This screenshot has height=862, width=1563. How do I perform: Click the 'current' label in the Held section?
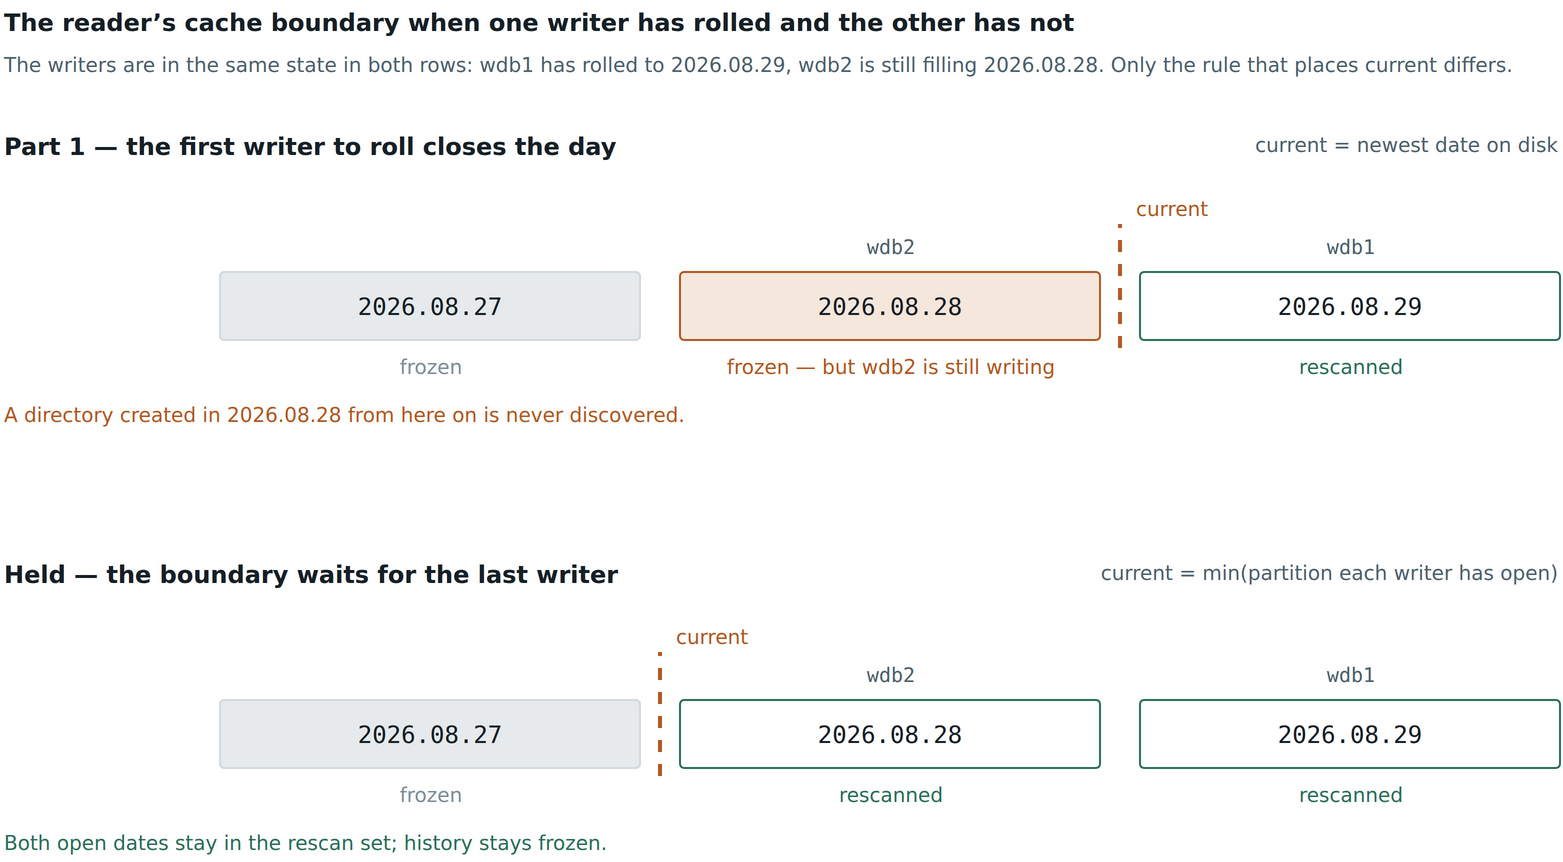pos(712,637)
